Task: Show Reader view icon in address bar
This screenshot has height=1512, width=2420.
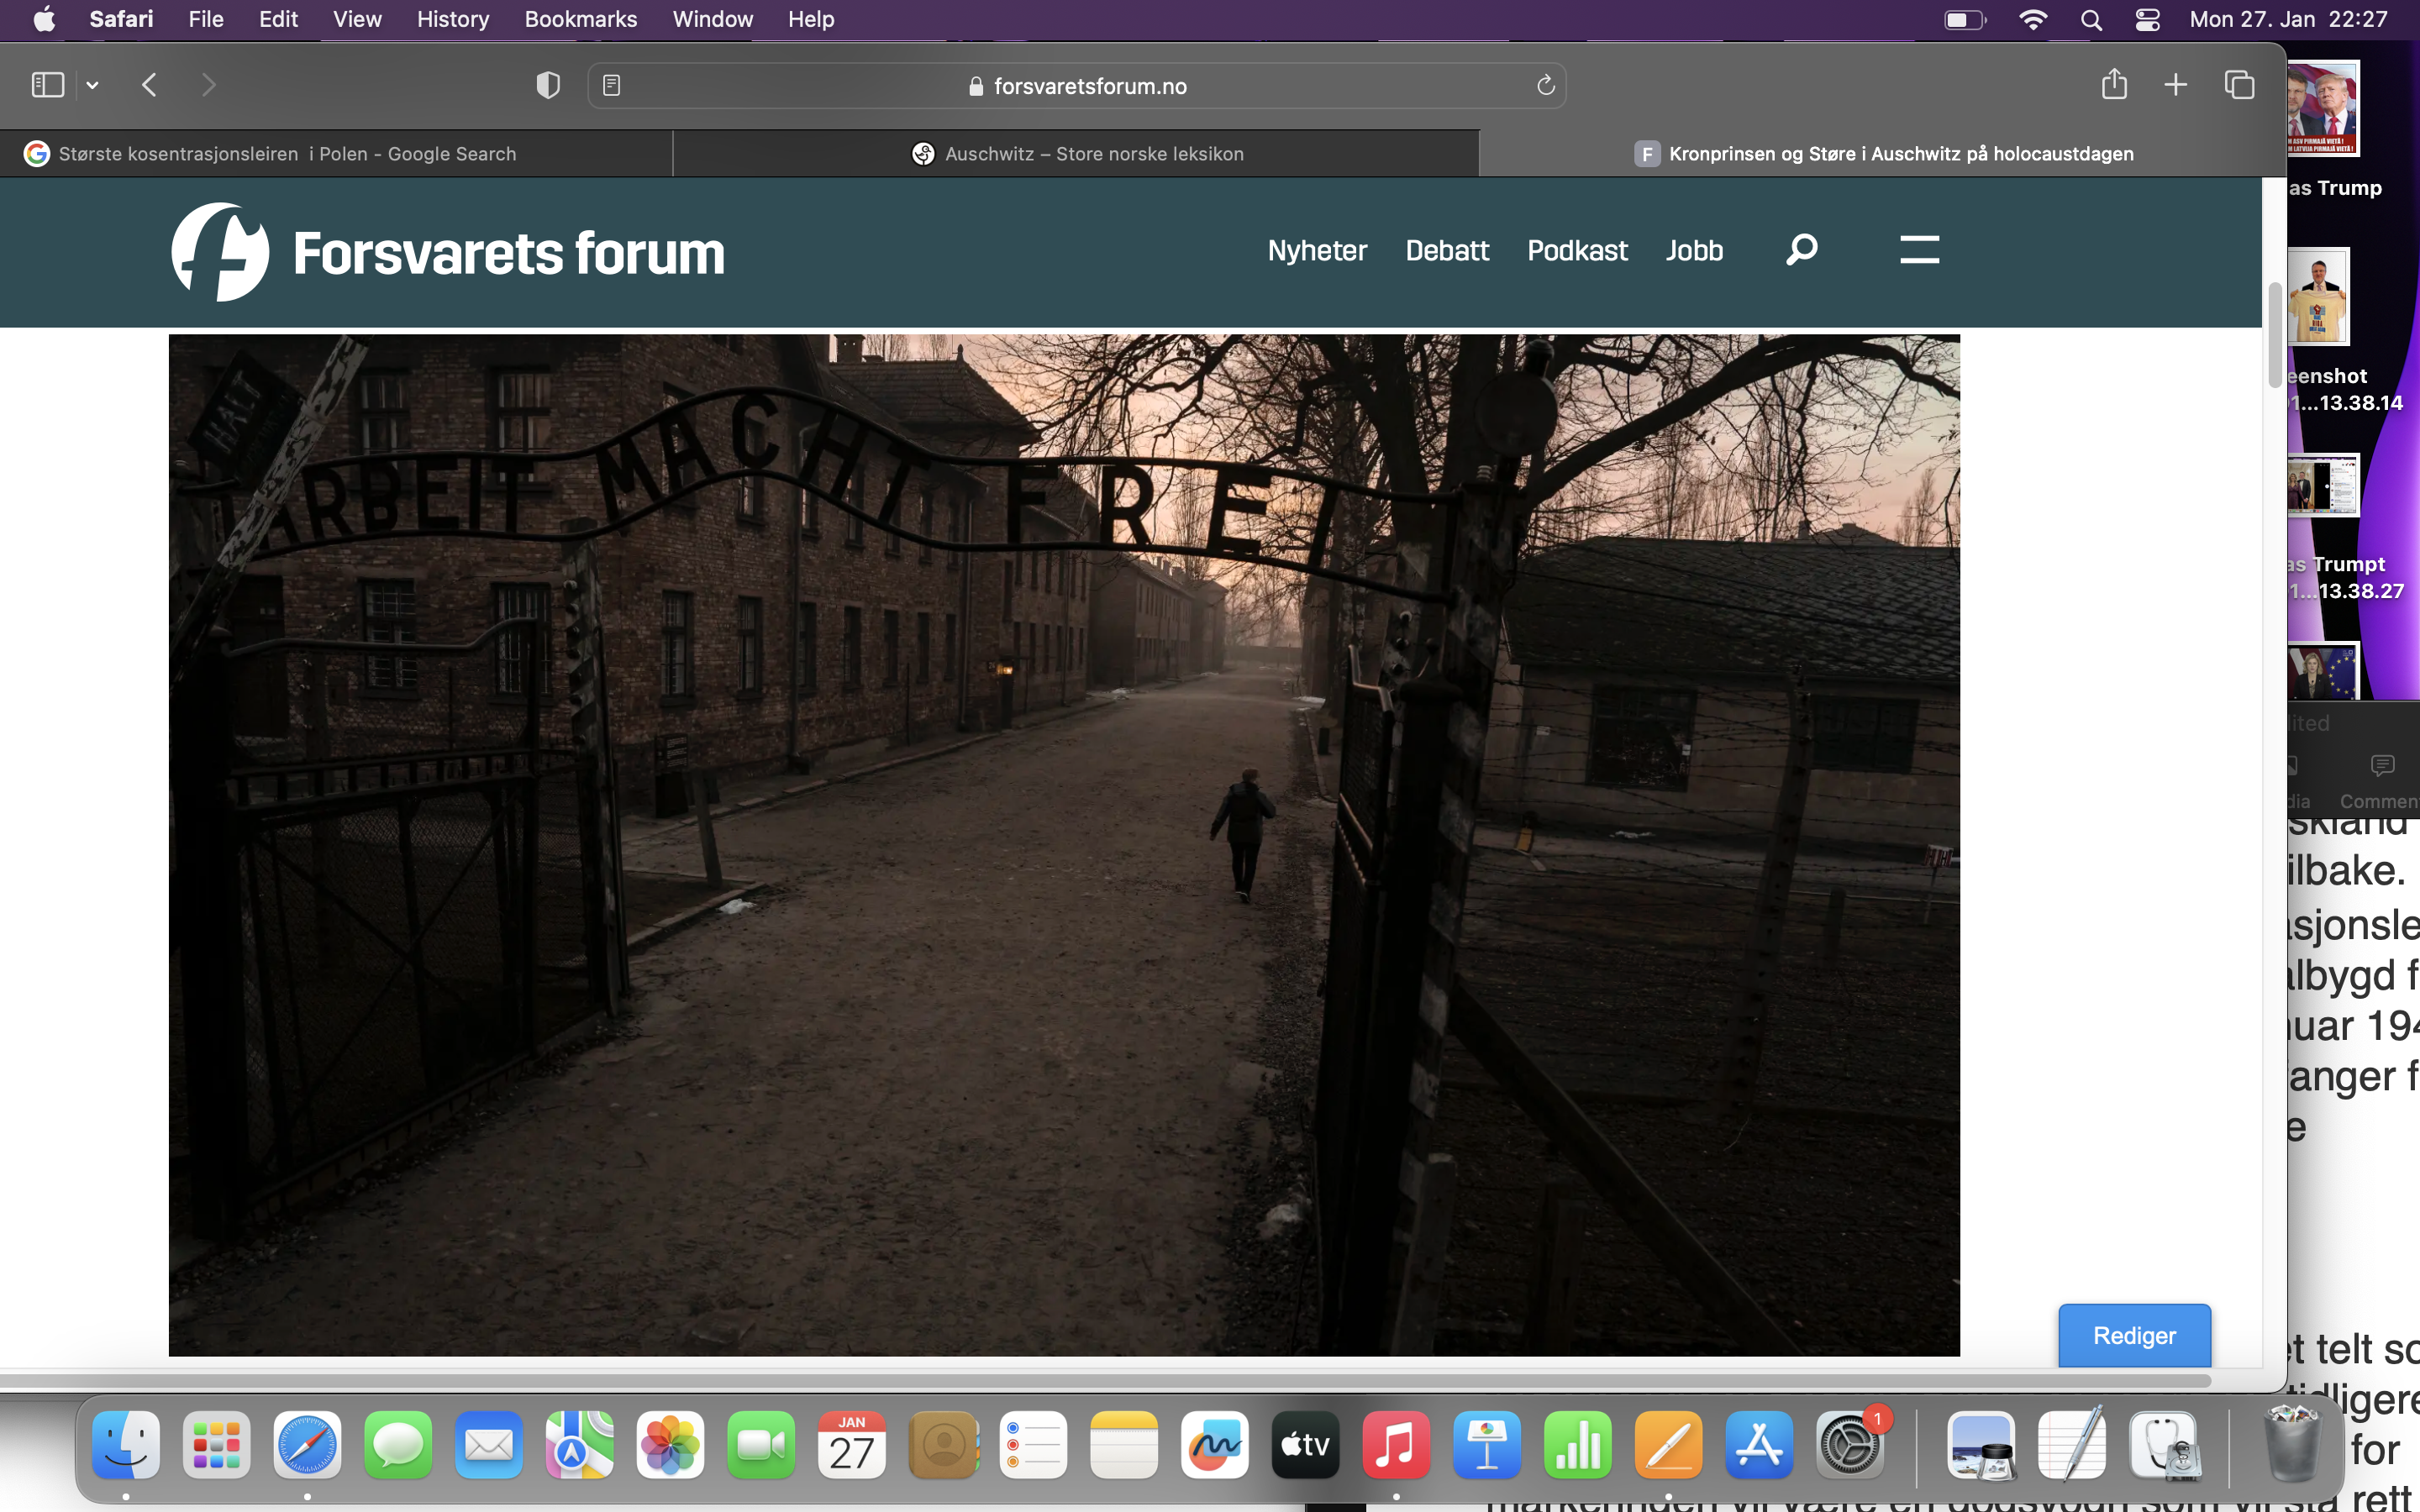Action: (x=612, y=86)
